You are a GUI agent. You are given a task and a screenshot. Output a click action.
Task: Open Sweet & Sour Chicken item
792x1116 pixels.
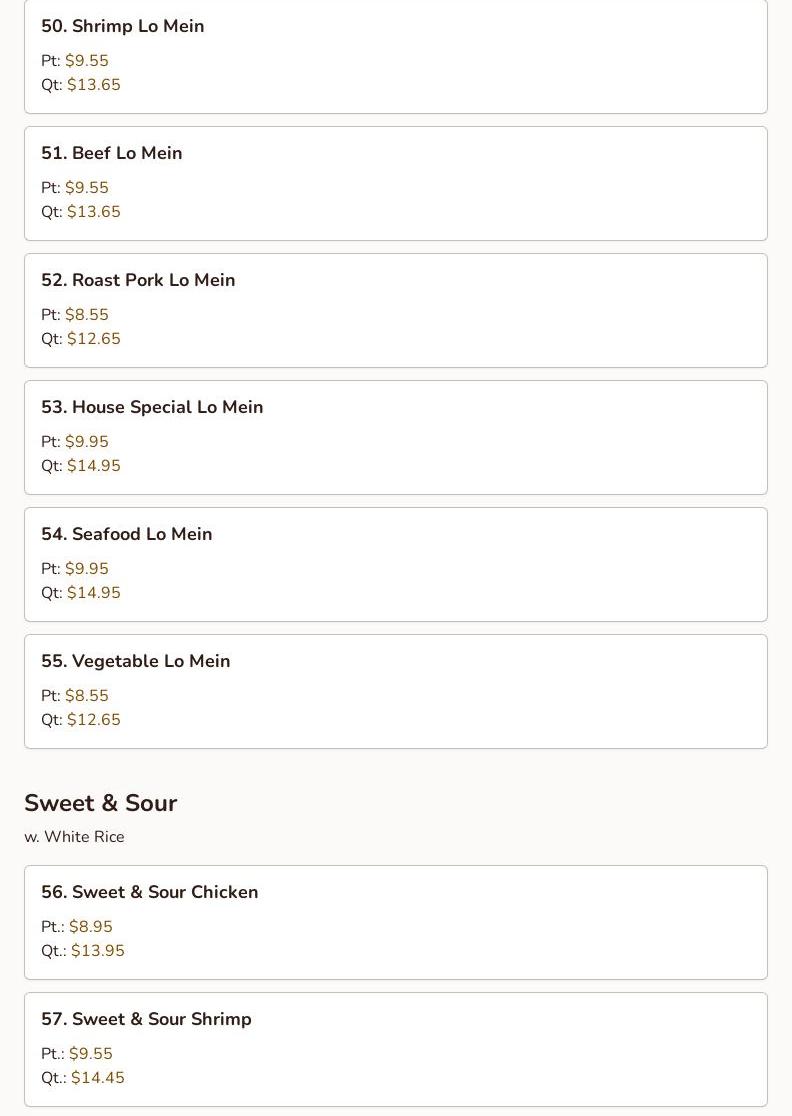[149, 893]
